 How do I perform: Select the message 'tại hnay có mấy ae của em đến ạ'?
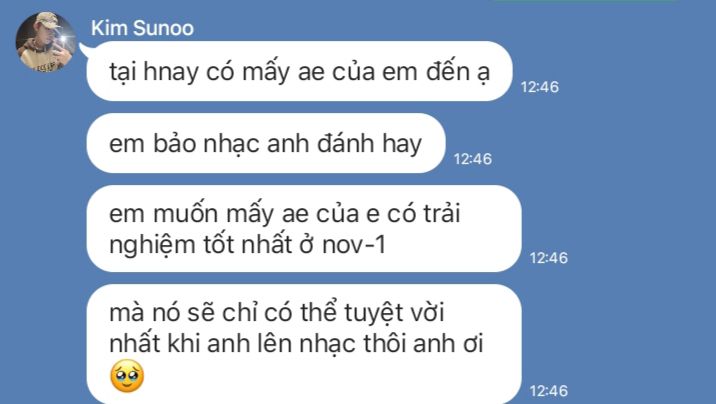coord(300,71)
